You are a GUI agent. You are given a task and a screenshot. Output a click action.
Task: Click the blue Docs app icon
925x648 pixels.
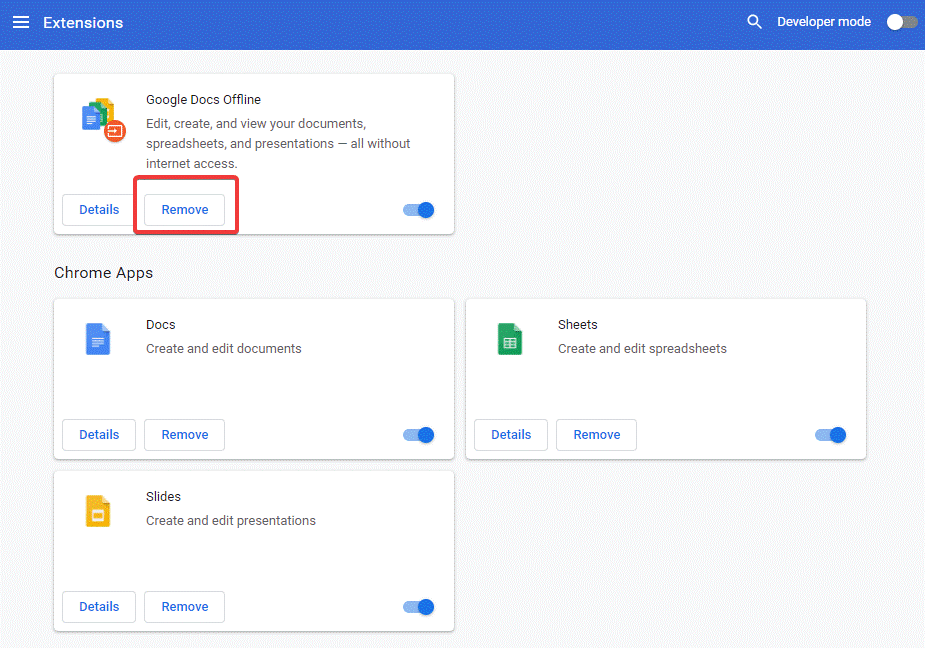97,340
